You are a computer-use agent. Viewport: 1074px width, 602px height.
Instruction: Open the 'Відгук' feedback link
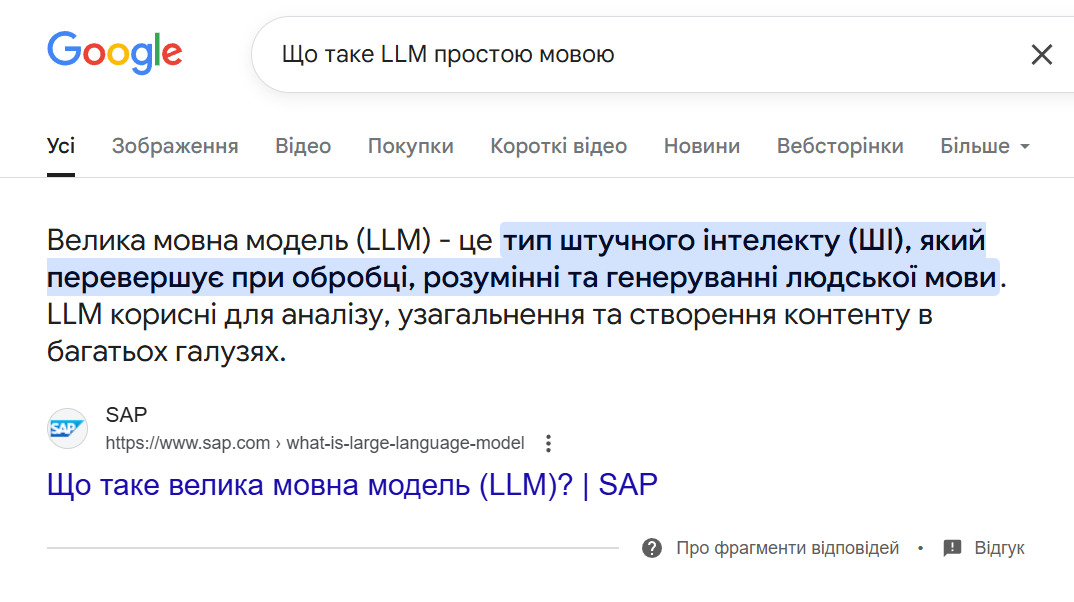999,548
